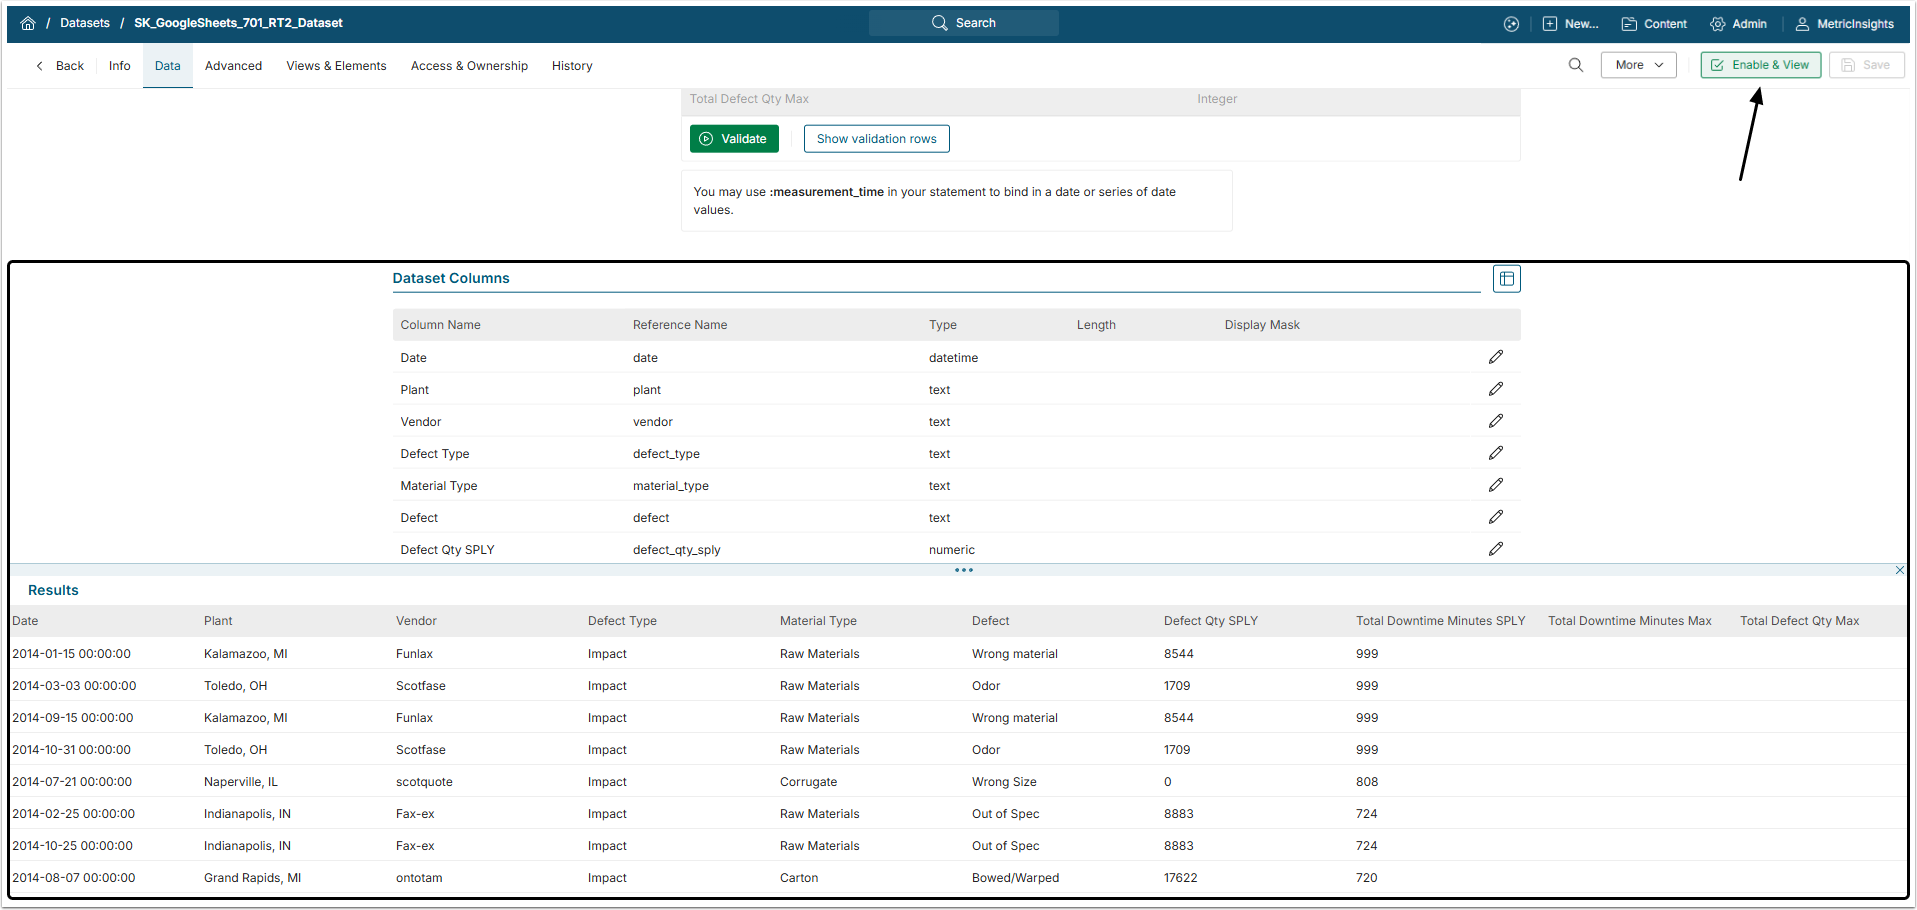Click edit pencil for Material Type row
Screen dimensions: 1917x910
(1495, 485)
